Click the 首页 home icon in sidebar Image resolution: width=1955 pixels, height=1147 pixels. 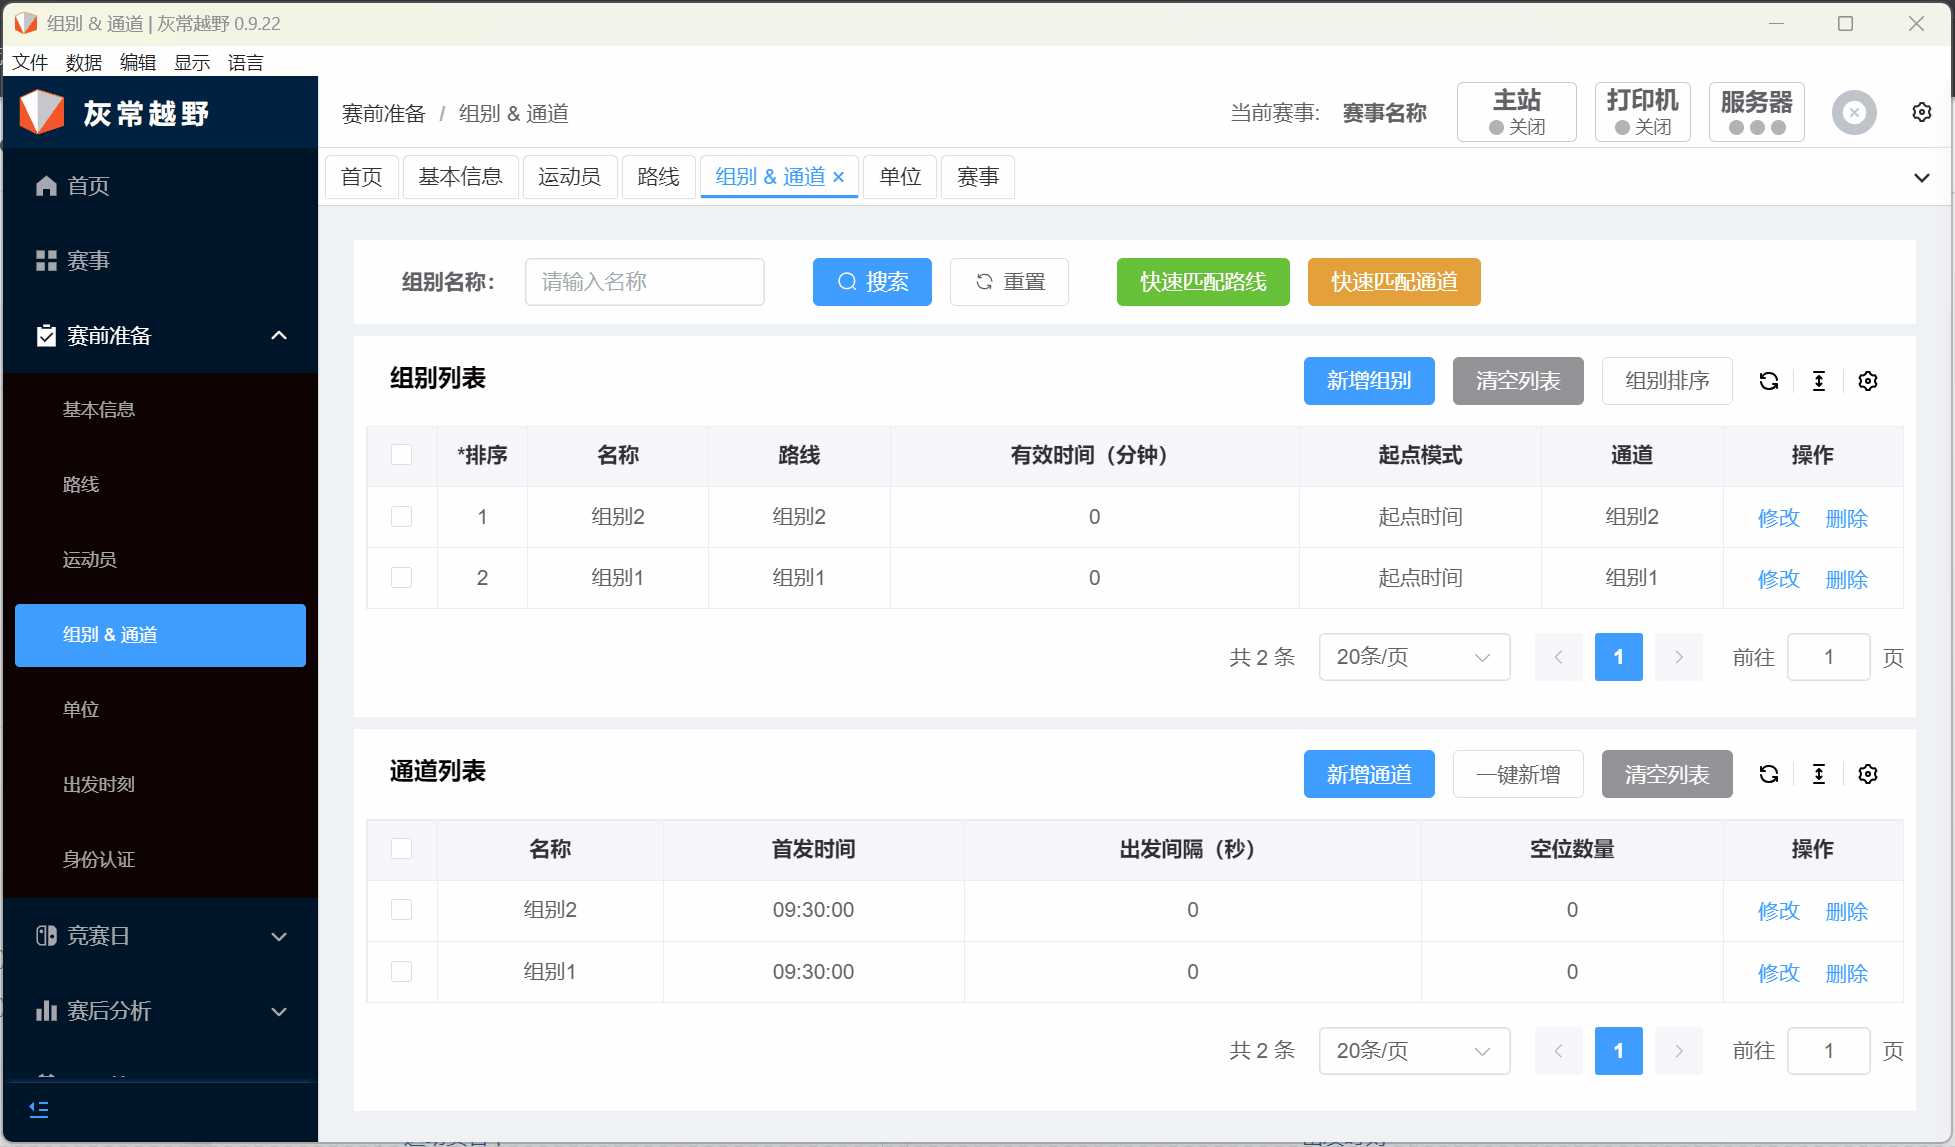46,186
